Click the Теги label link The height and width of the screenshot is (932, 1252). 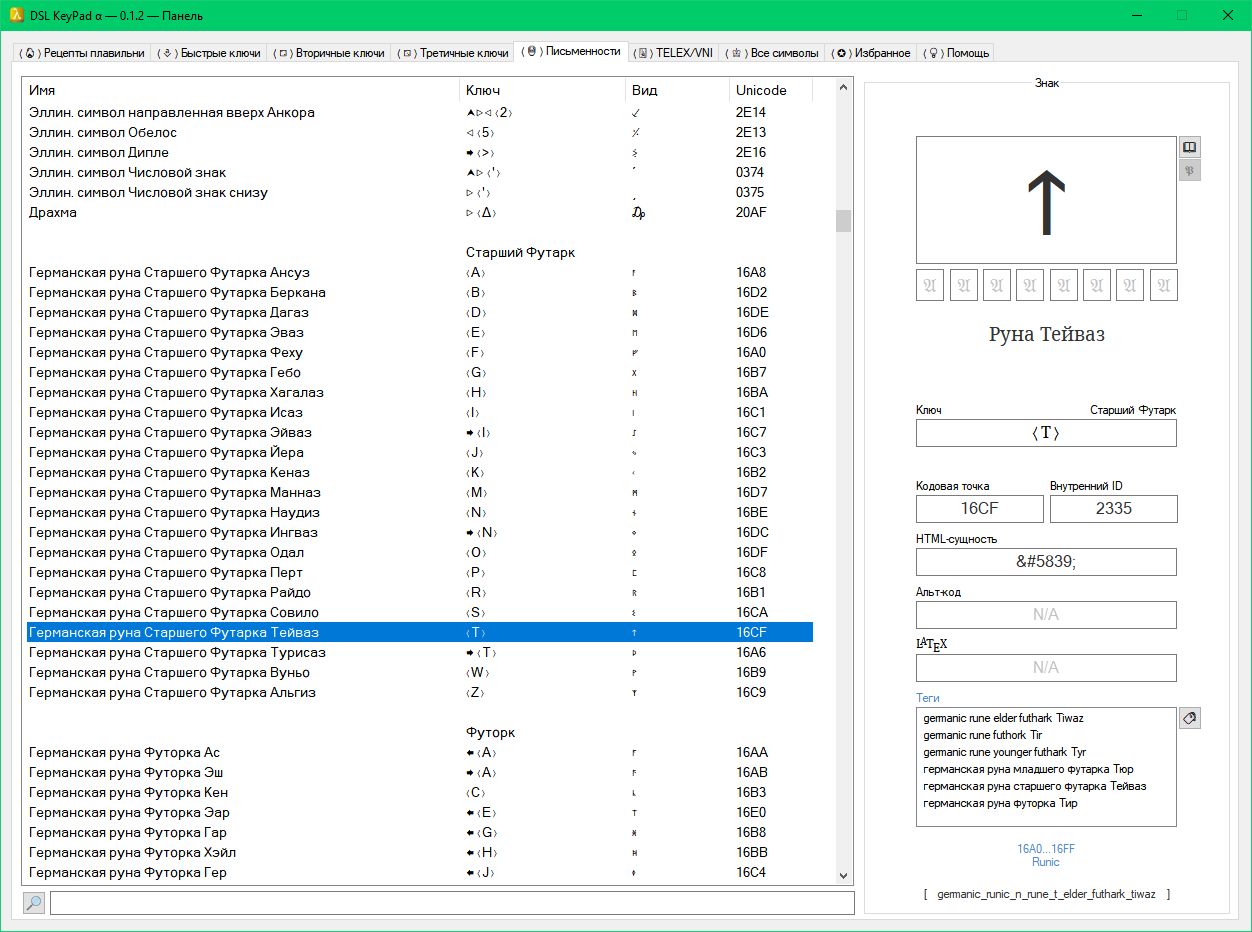click(x=927, y=698)
